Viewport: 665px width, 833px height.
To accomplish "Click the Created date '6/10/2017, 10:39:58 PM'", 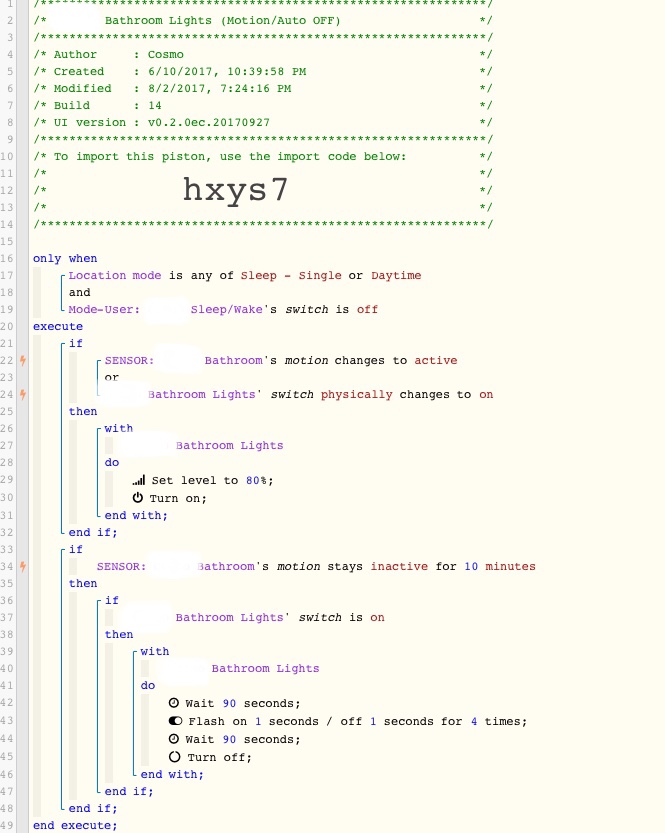I will point(227,71).
